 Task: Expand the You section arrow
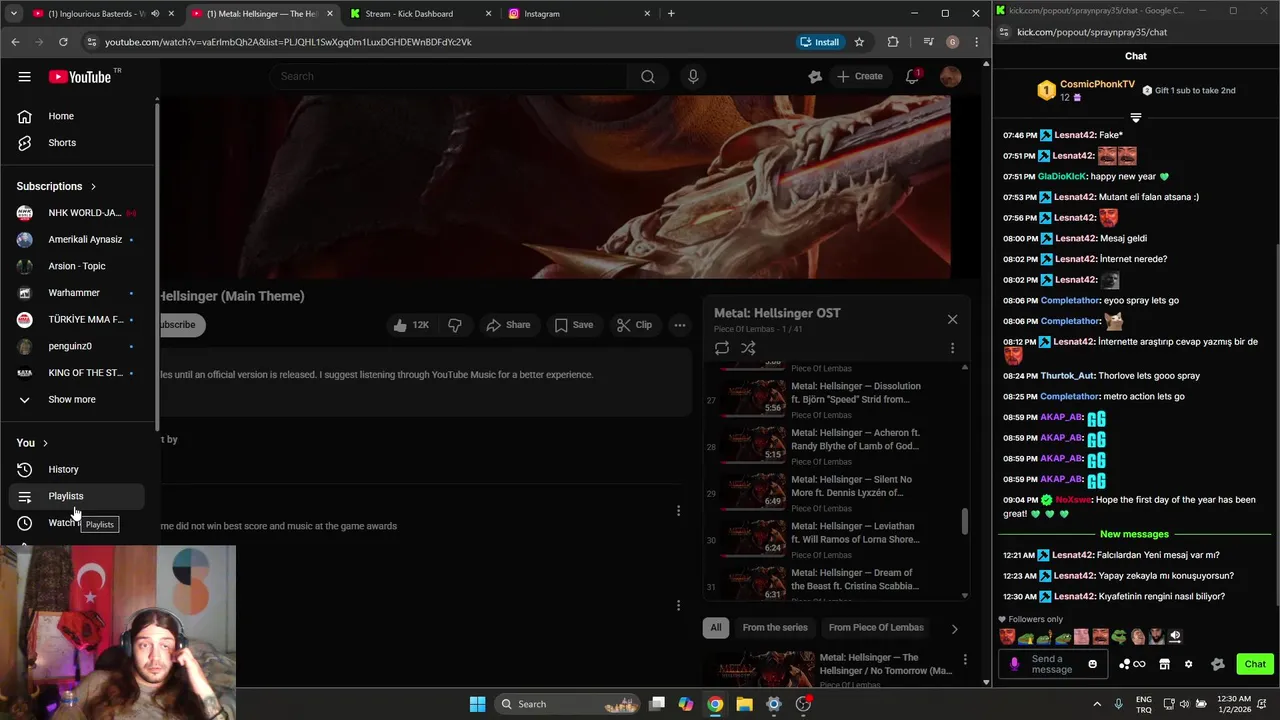(x=45, y=443)
